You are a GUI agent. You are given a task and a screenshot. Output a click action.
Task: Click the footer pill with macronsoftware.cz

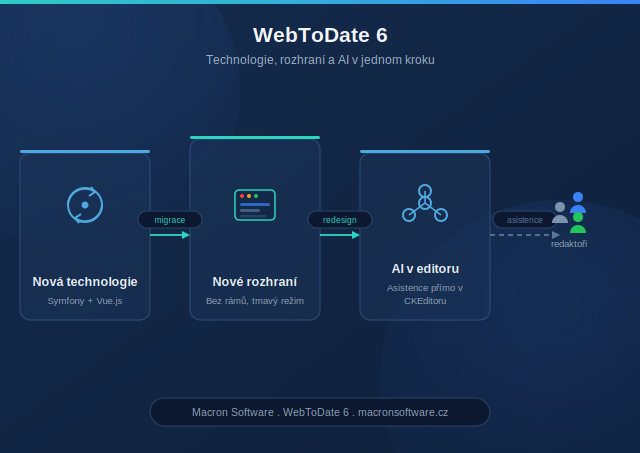click(320, 412)
